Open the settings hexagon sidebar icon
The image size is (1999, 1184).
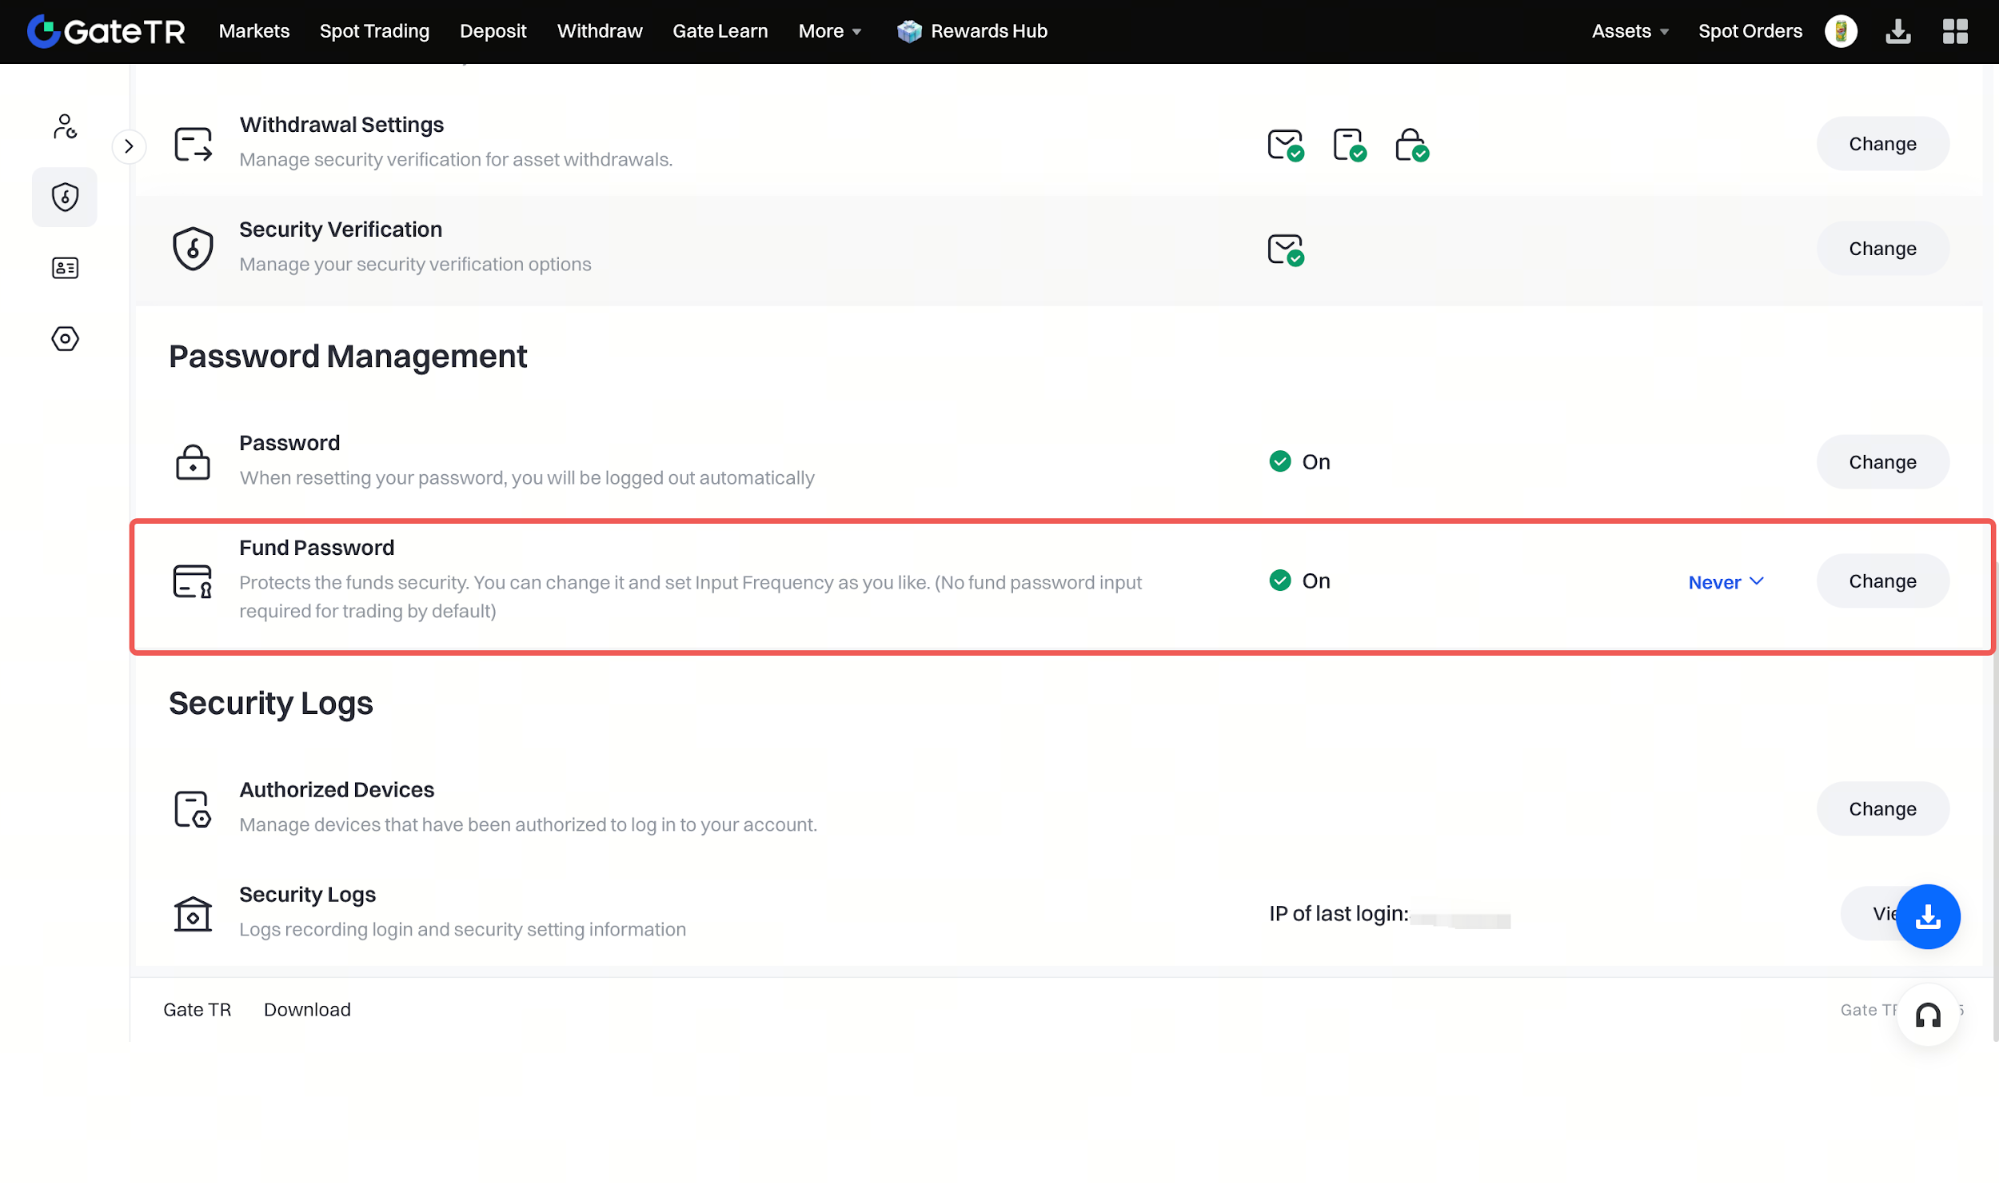click(x=65, y=339)
